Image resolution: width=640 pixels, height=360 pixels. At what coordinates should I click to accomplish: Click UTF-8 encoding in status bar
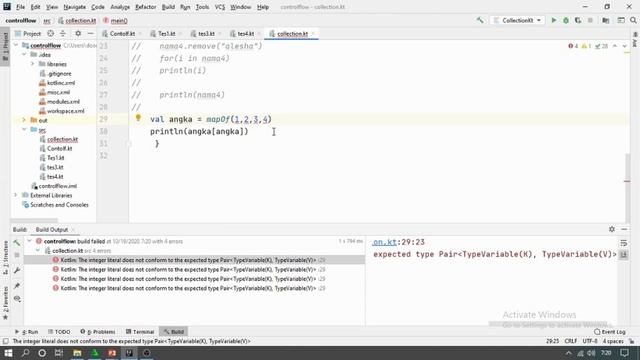(590, 341)
